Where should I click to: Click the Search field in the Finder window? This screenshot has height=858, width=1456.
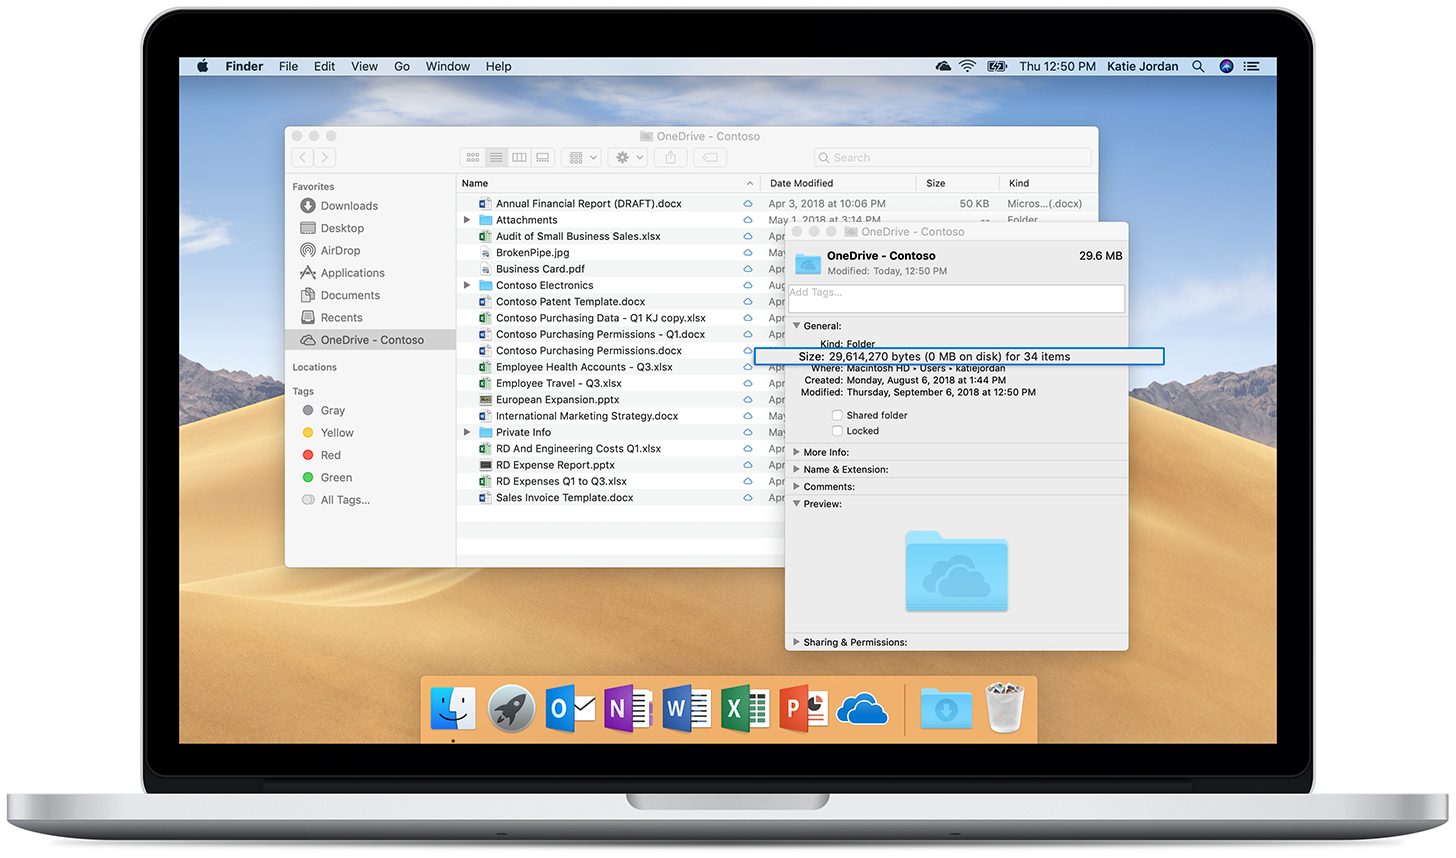(x=951, y=157)
